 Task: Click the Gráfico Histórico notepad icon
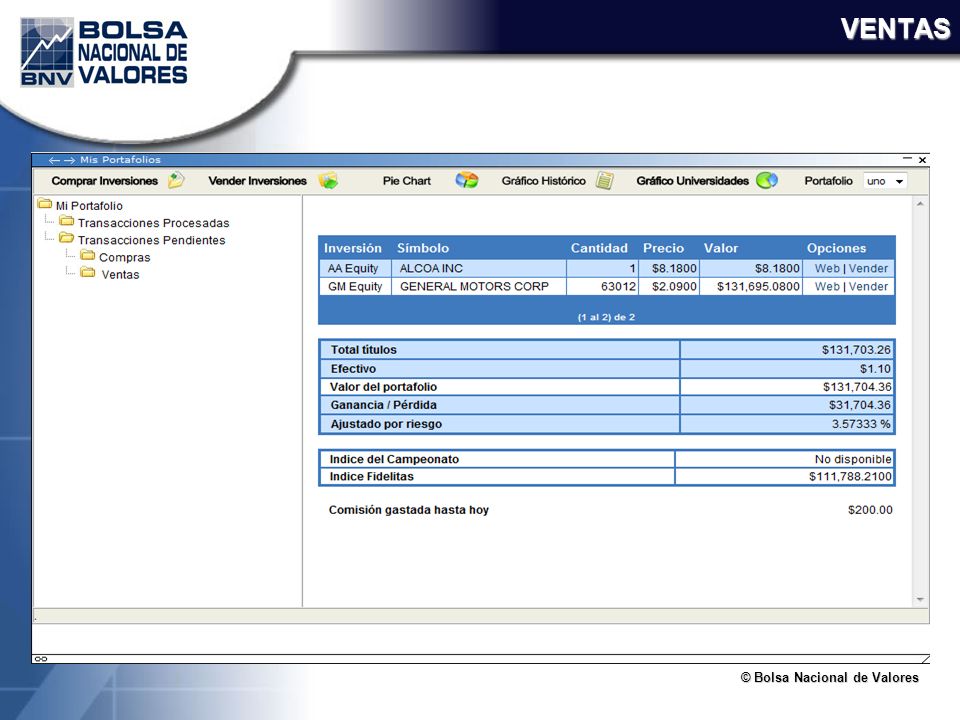pyautogui.click(x=604, y=180)
